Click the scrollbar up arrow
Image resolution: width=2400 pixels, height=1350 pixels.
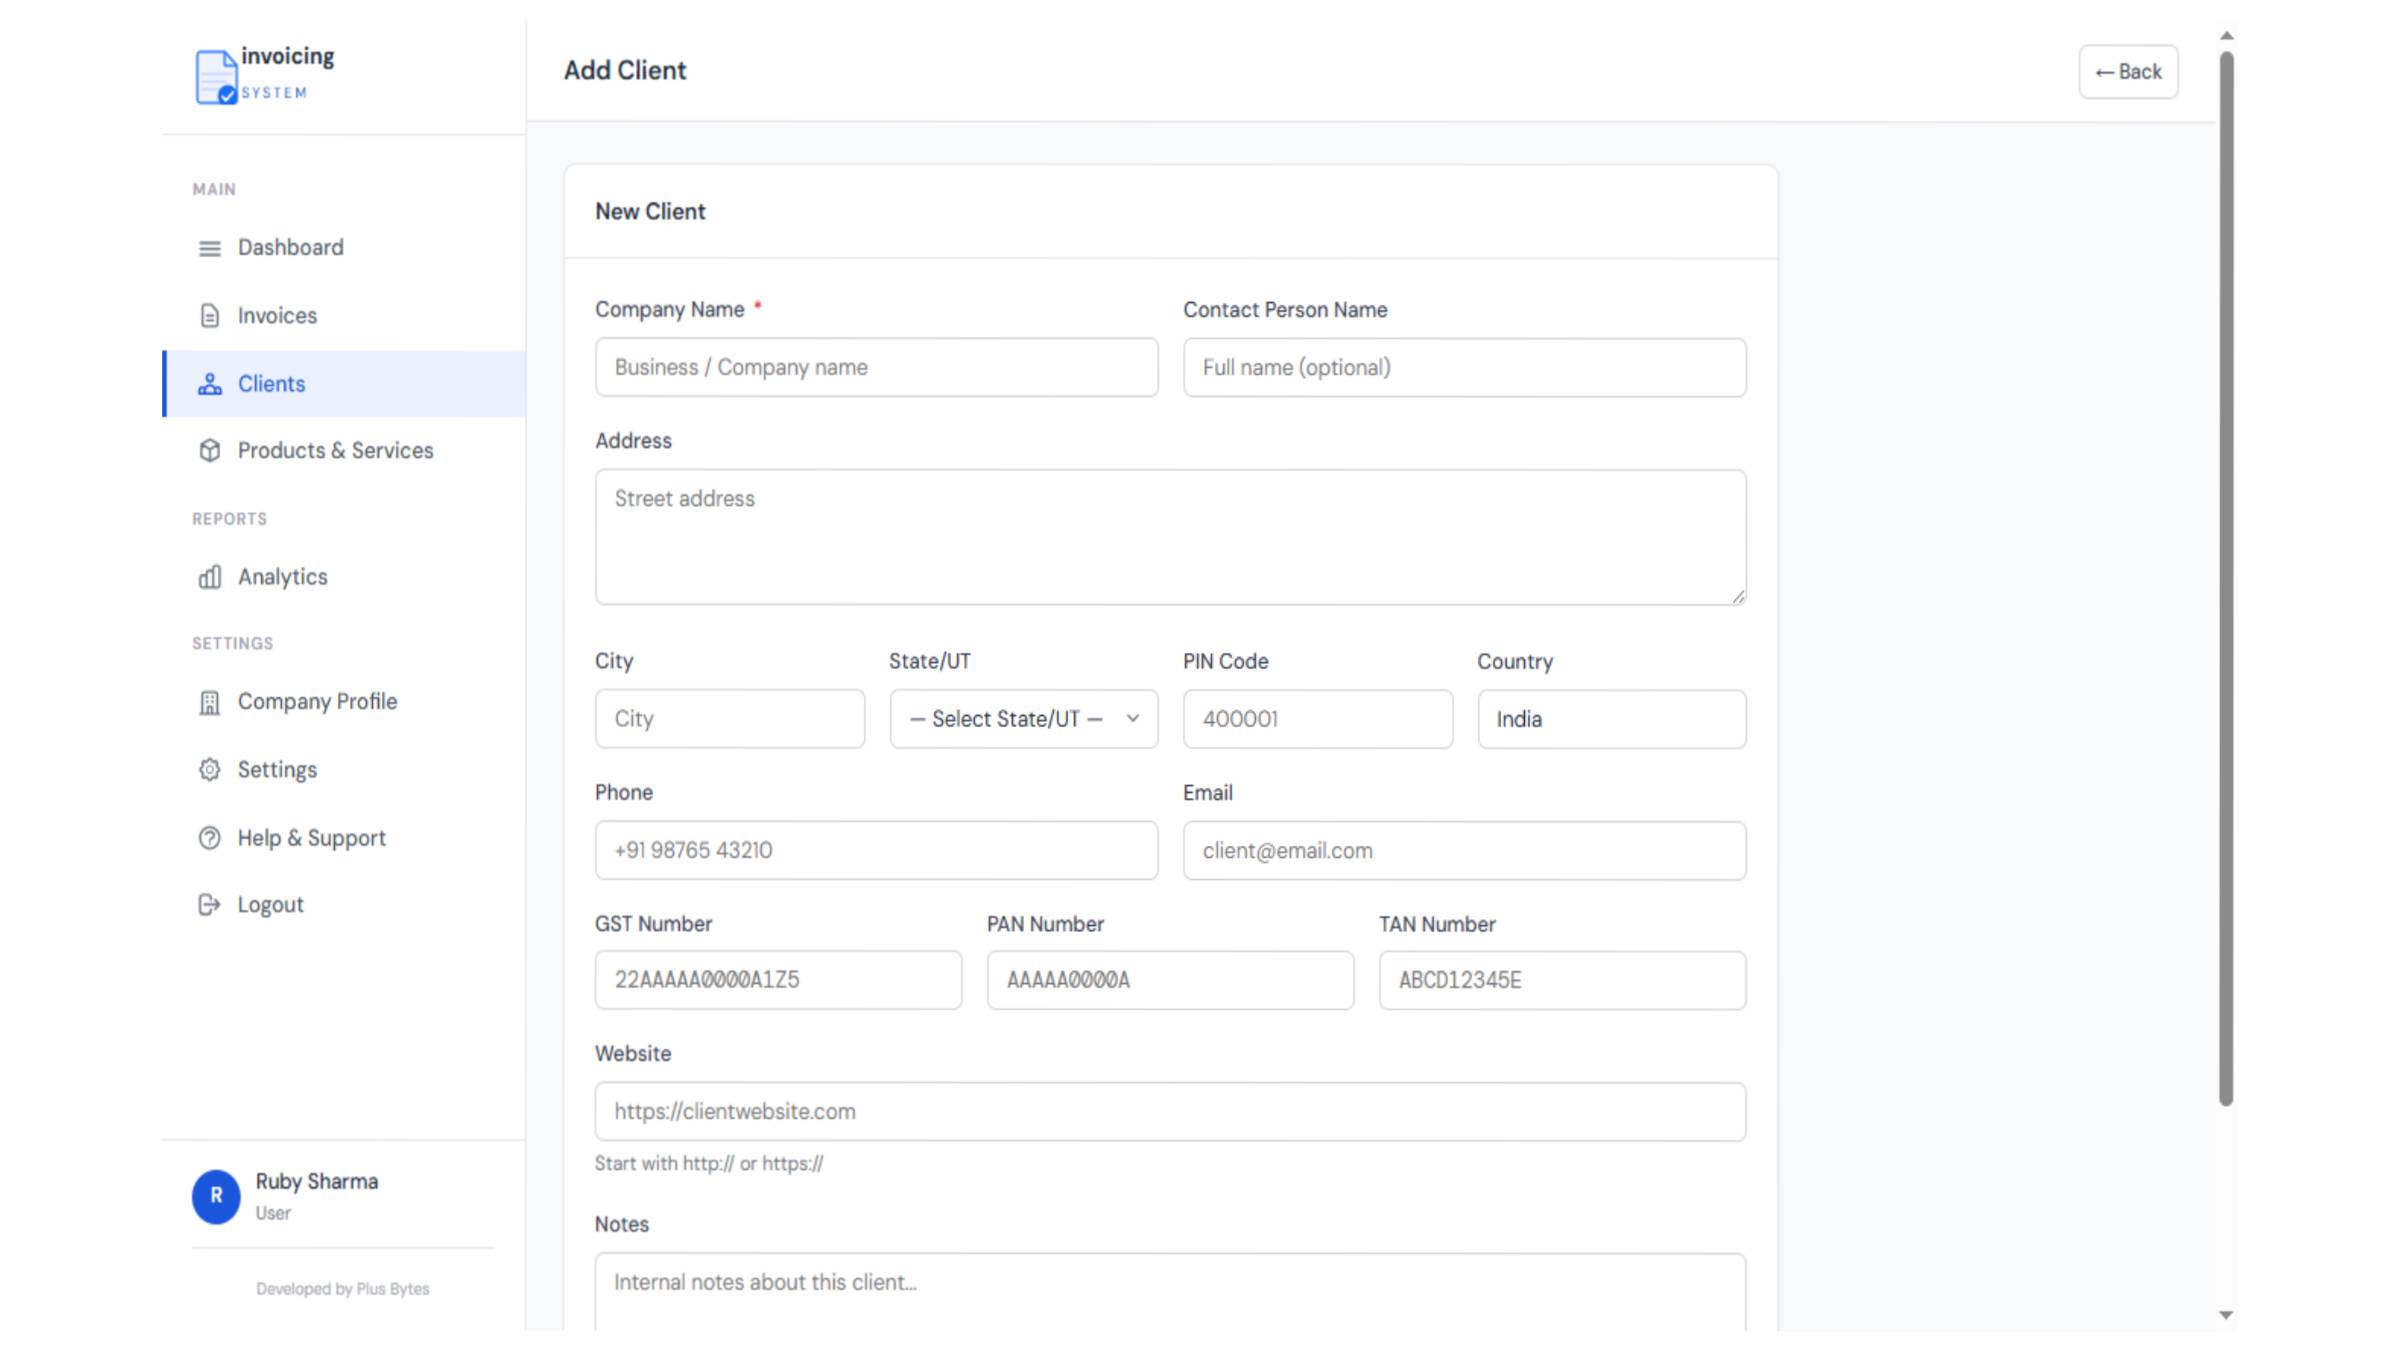[2226, 36]
